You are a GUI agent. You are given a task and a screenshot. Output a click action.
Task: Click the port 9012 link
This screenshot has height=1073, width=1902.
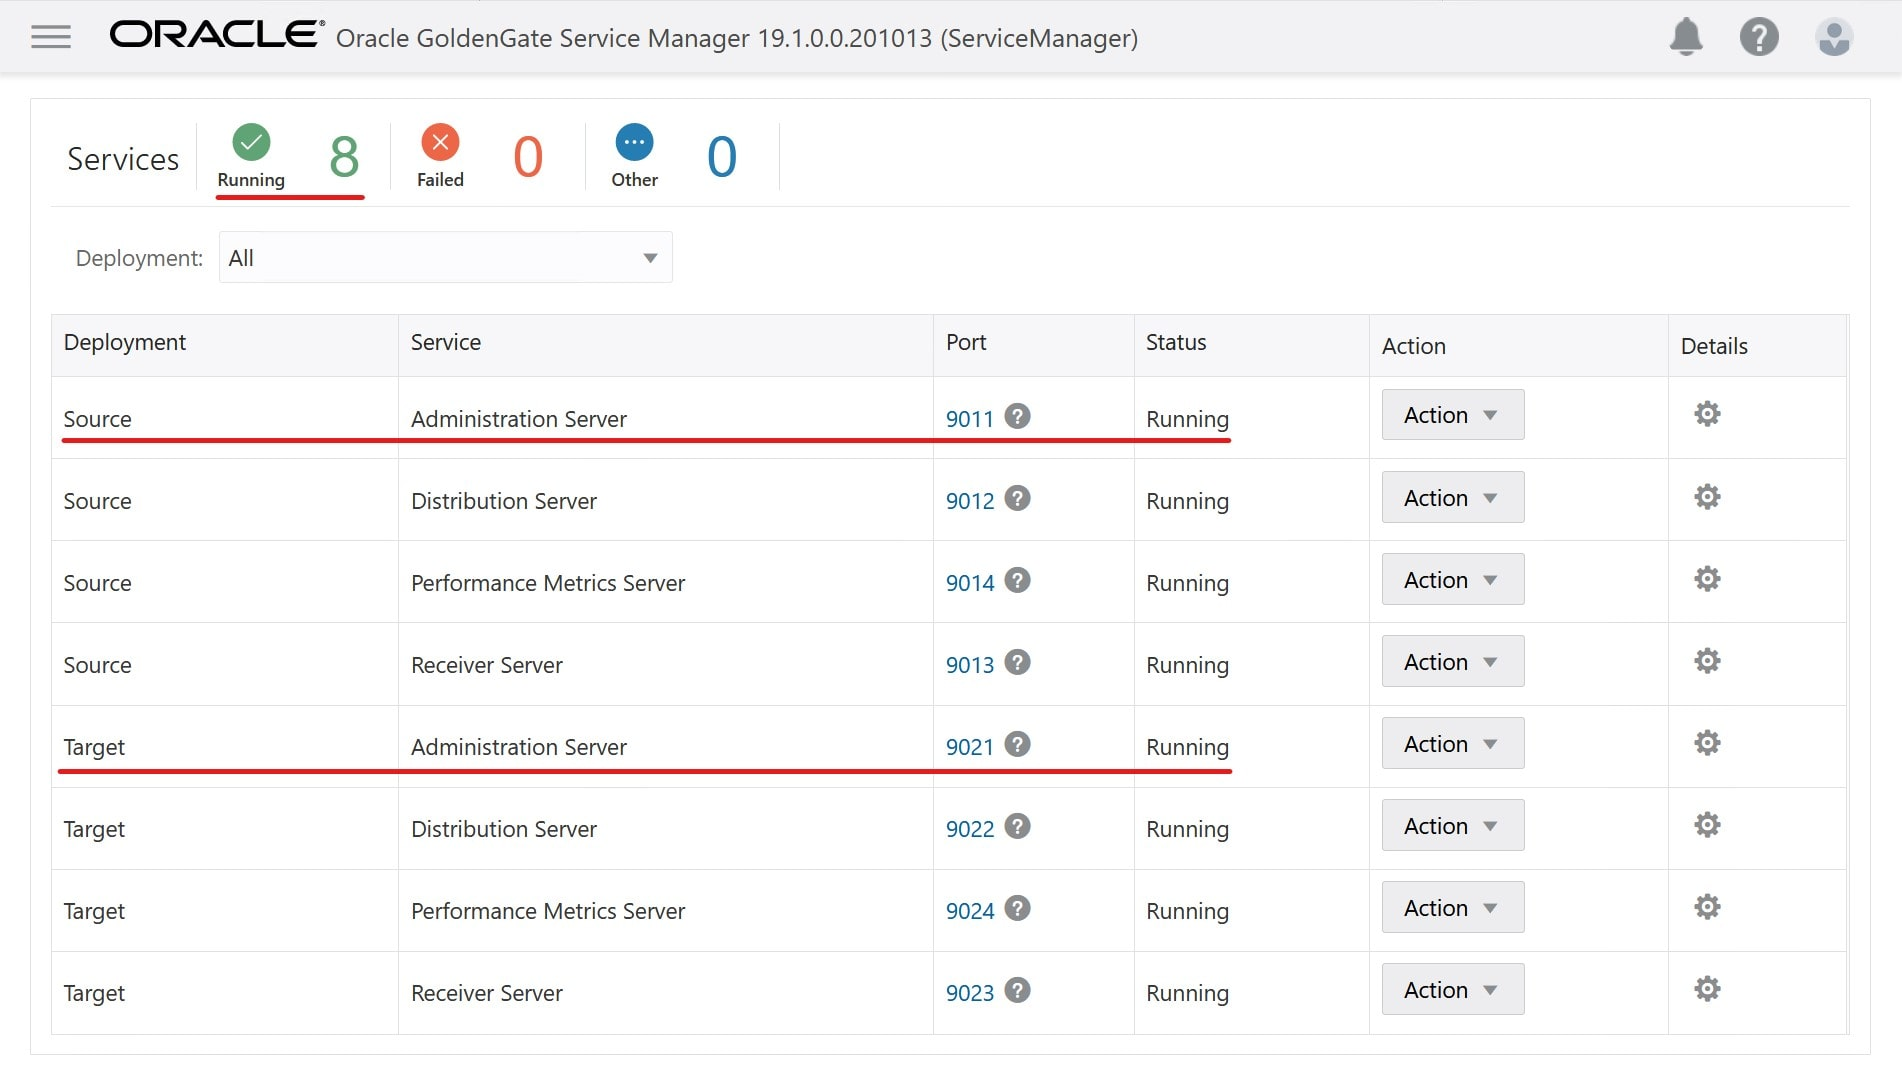pyautogui.click(x=969, y=501)
